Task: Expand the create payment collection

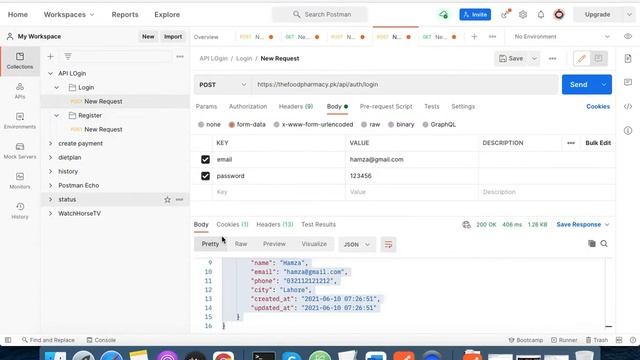Action: coord(50,144)
